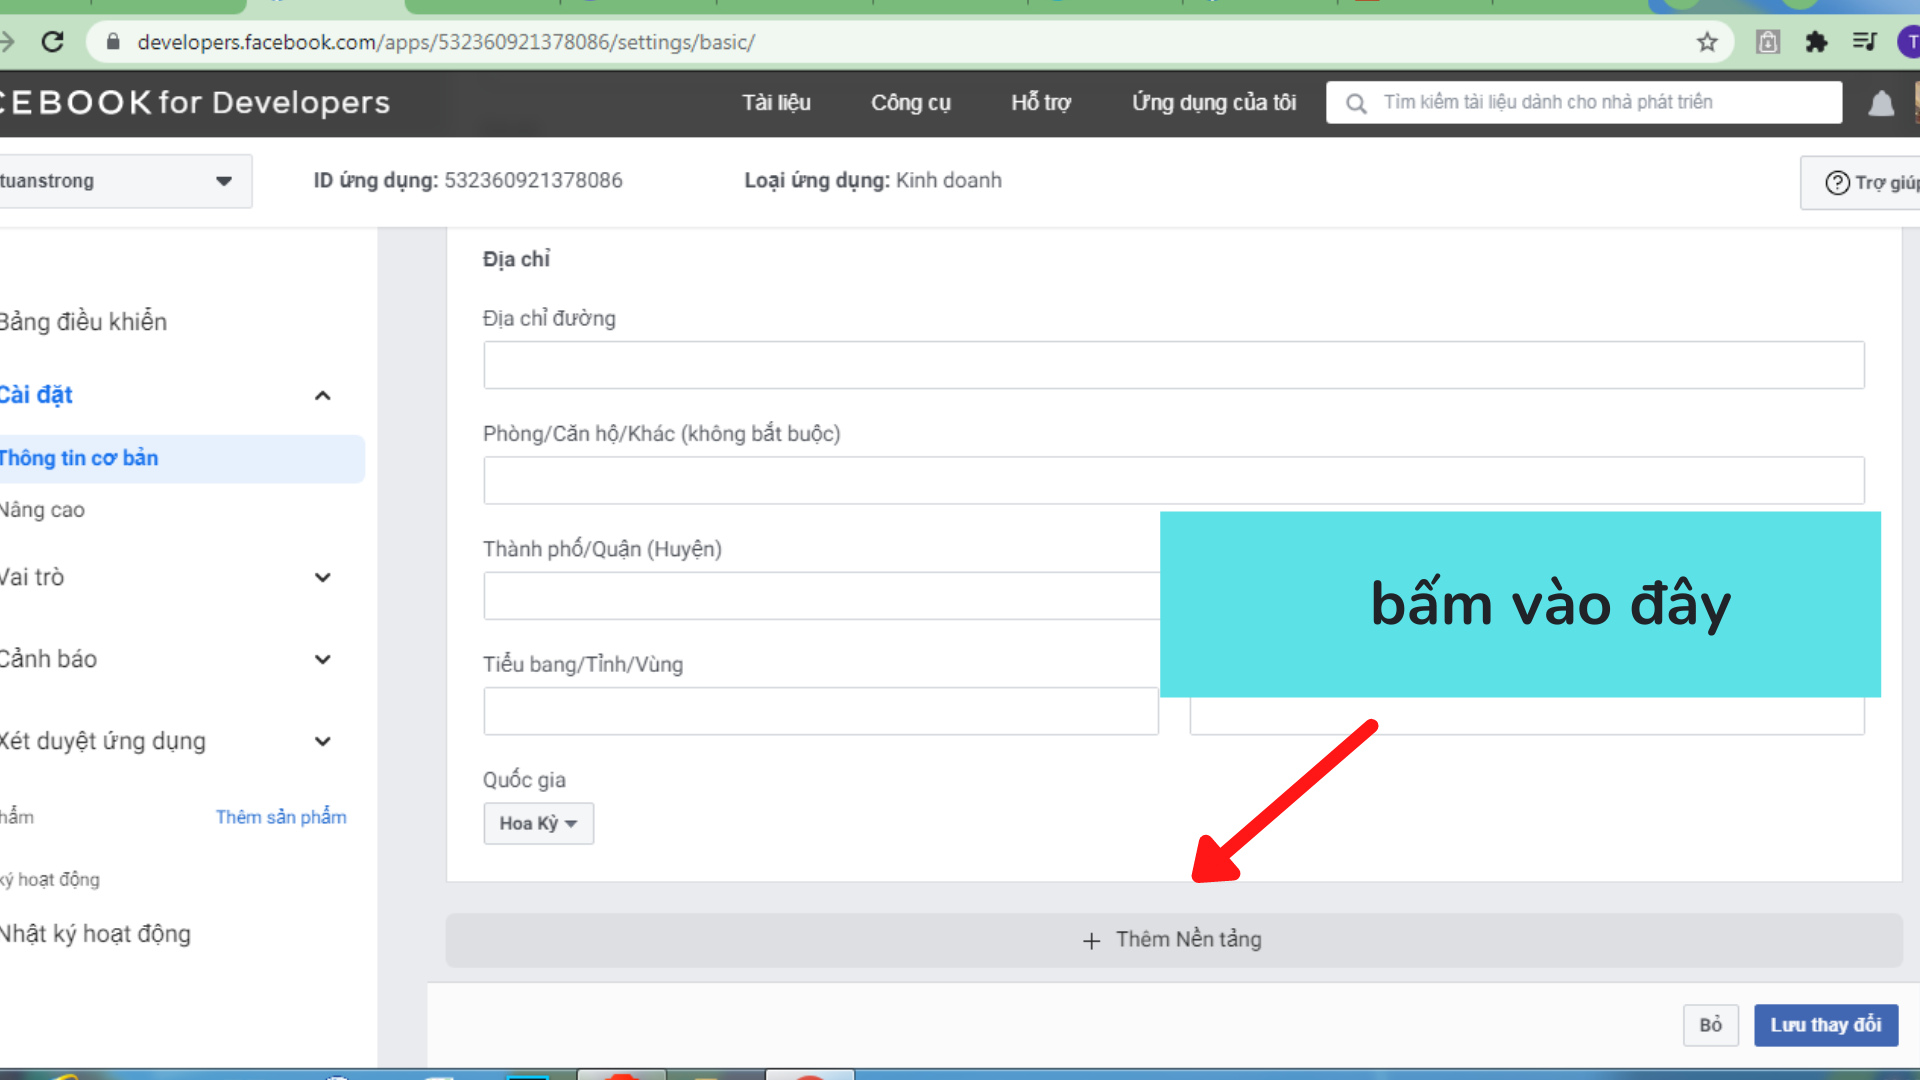Open Ứng dụng của tôi menu

1213,103
